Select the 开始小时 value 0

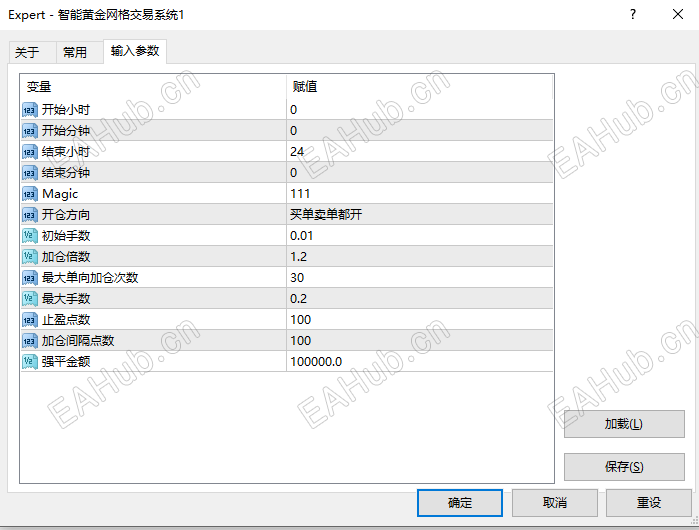(x=293, y=110)
